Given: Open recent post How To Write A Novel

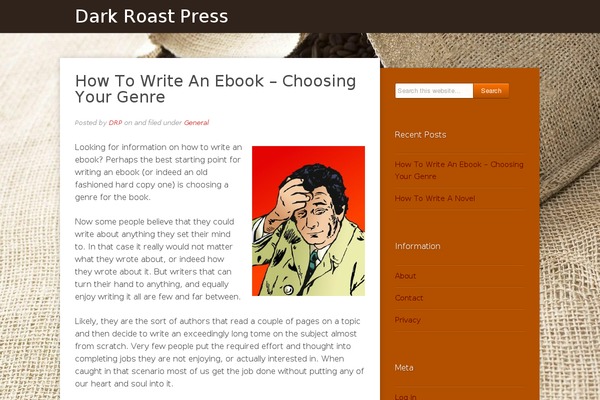Looking at the screenshot, I should pyautogui.click(x=435, y=198).
